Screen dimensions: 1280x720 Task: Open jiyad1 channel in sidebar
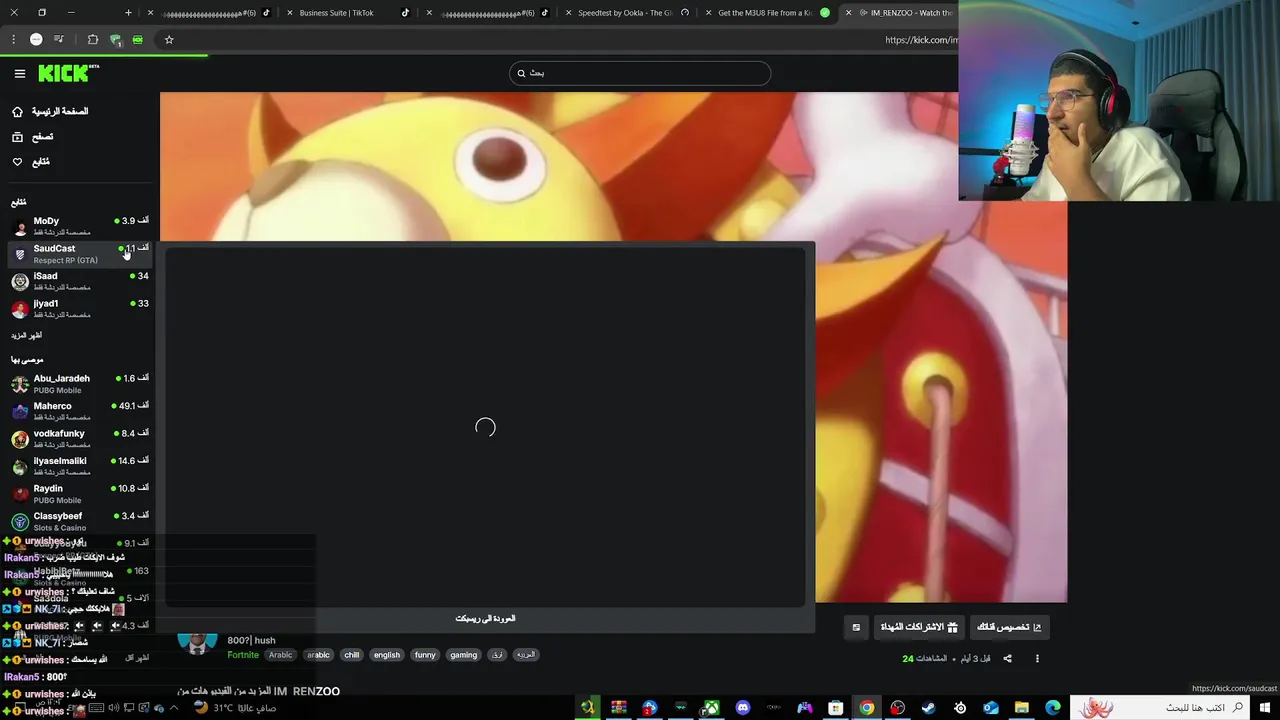pyautogui.click(x=80, y=309)
